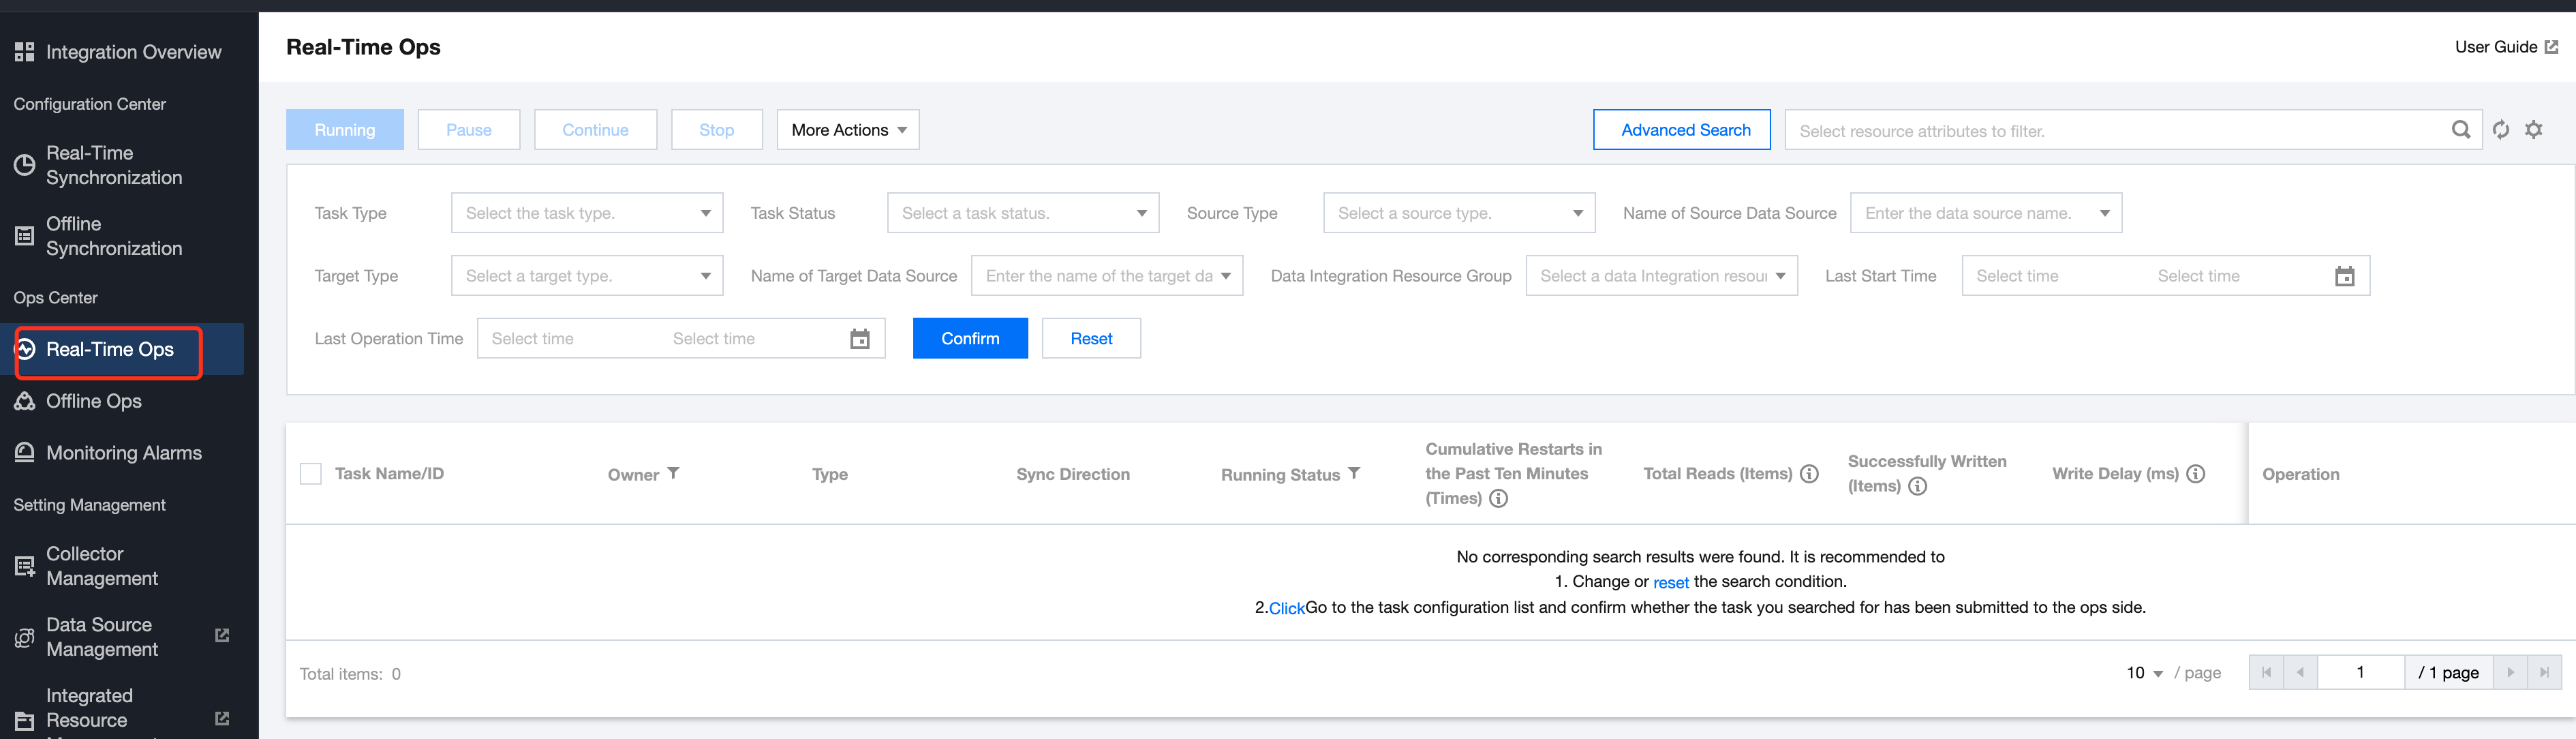Change the 10 per page selector
The width and height of the screenshot is (2576, 739).
2144,673
